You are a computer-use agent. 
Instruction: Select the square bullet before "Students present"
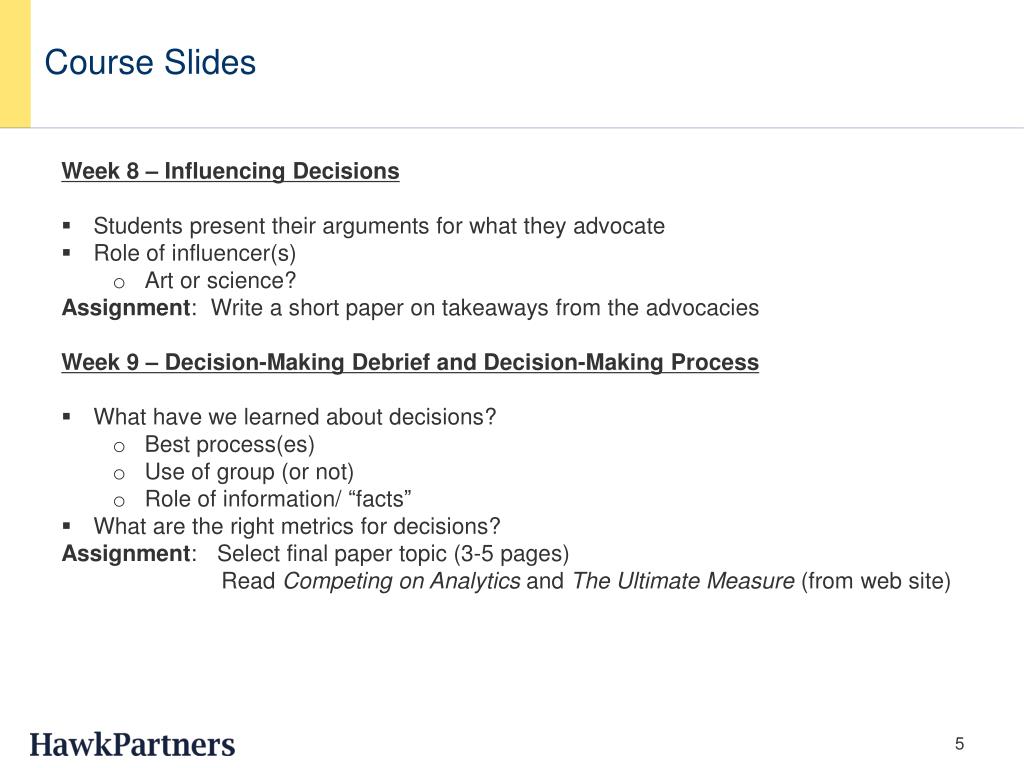(x=67, y=226)
